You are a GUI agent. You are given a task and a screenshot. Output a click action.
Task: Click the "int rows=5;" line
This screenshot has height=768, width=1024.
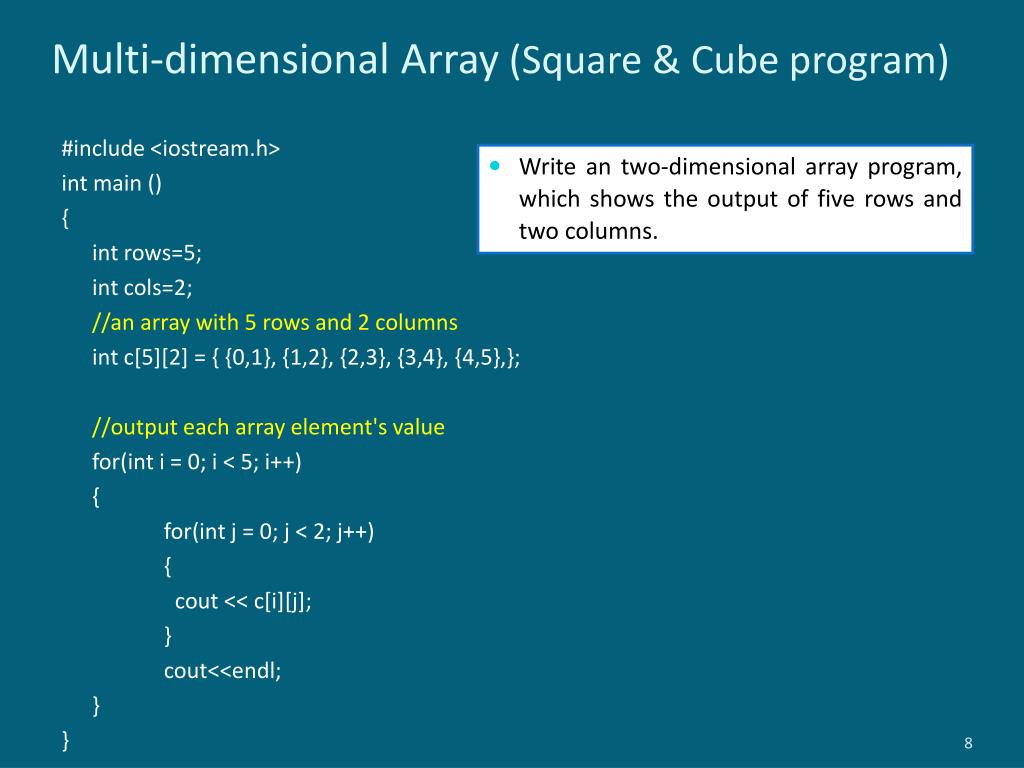147,253
